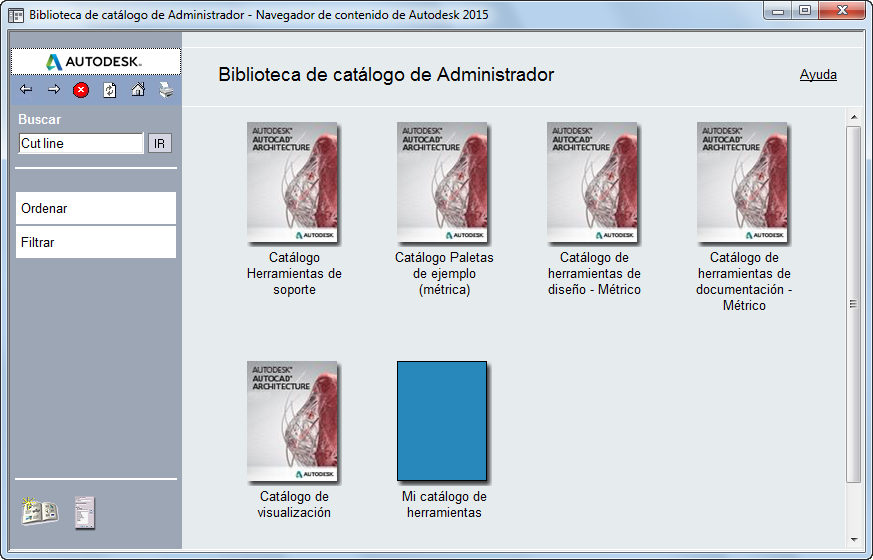
Task: Open the Ayuda help link
Action: click(x=818, y=75)
